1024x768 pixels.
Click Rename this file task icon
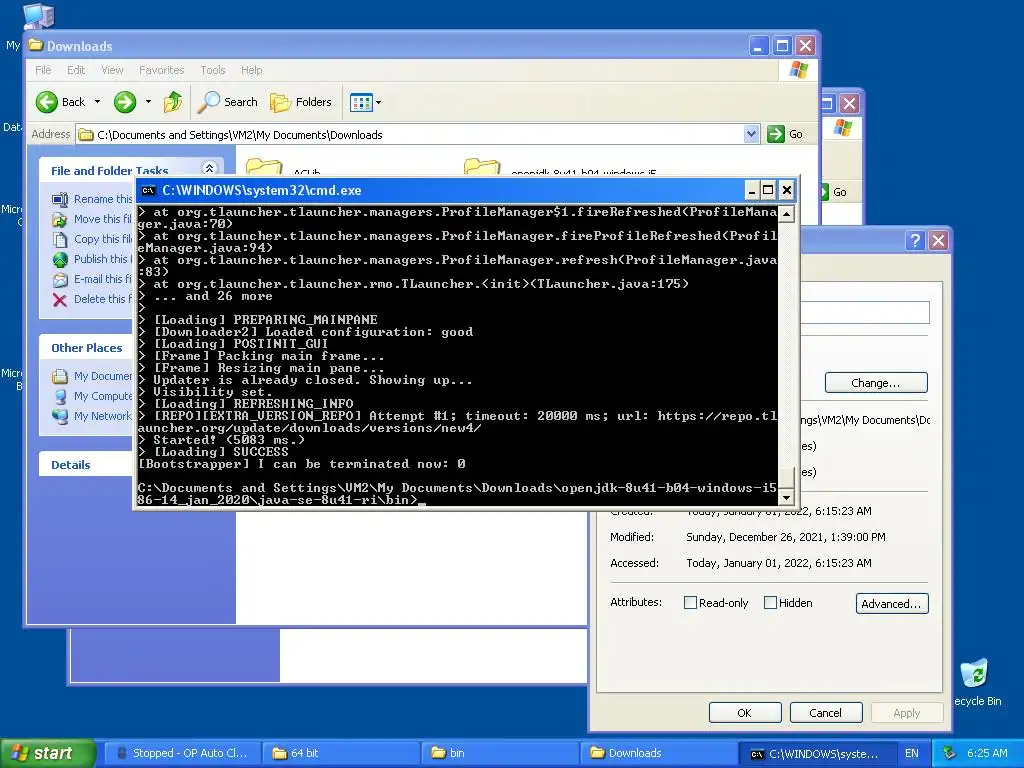pos(60,199)
